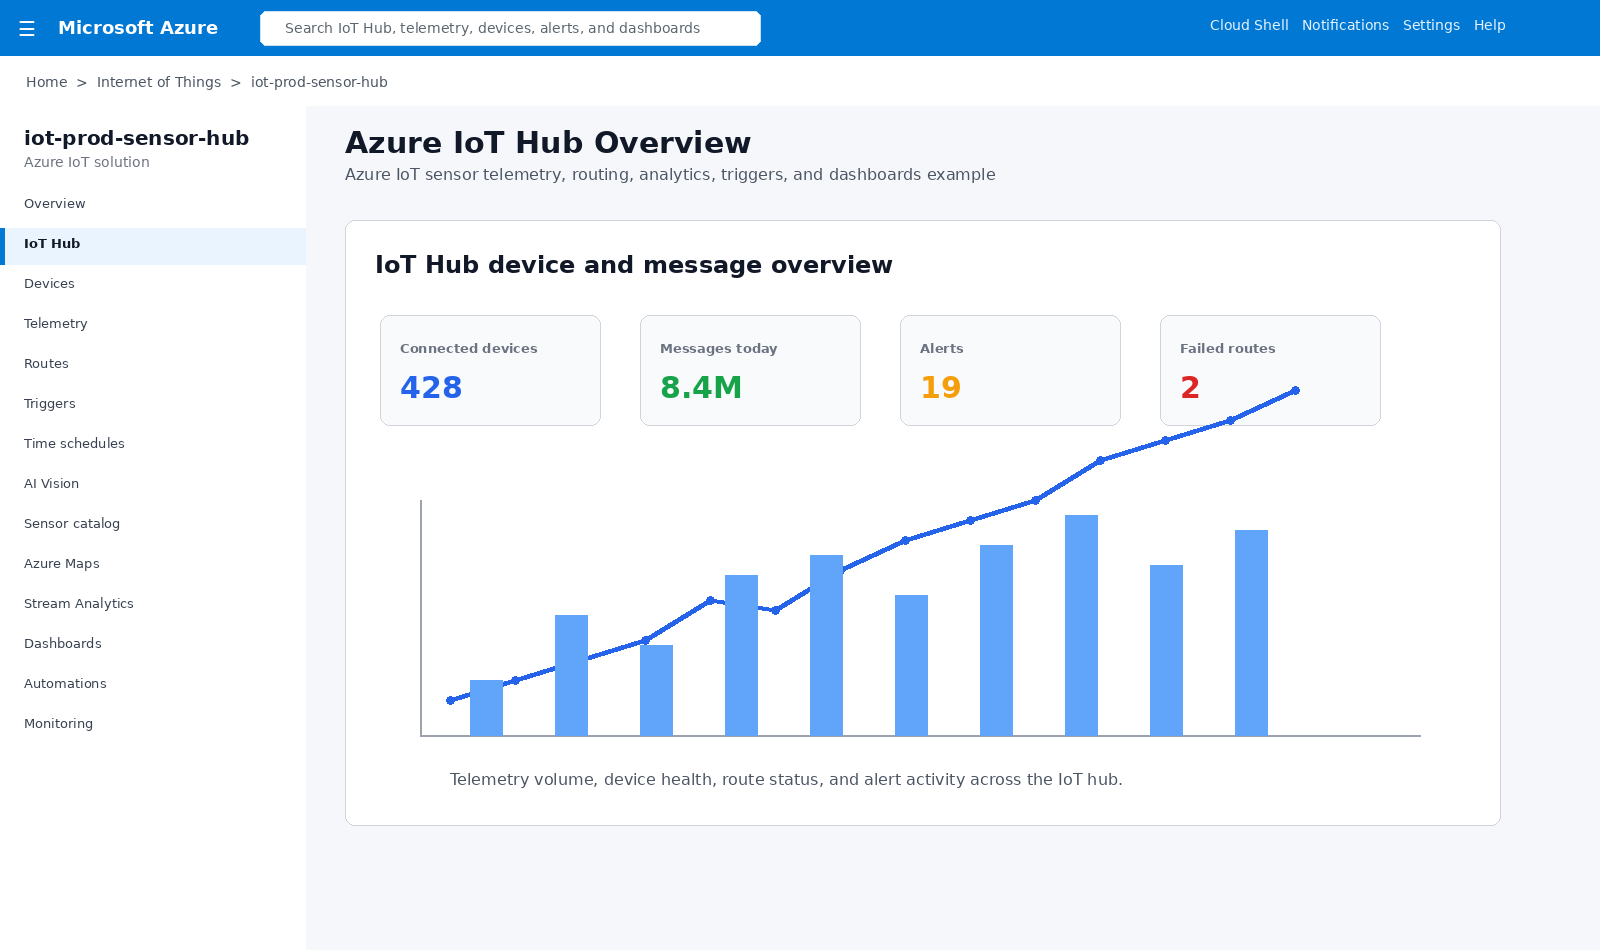This screenshot has width=1600, height=950.
Task: Click the Azure IoT Hub Overview heading
Action: point(548,143)
